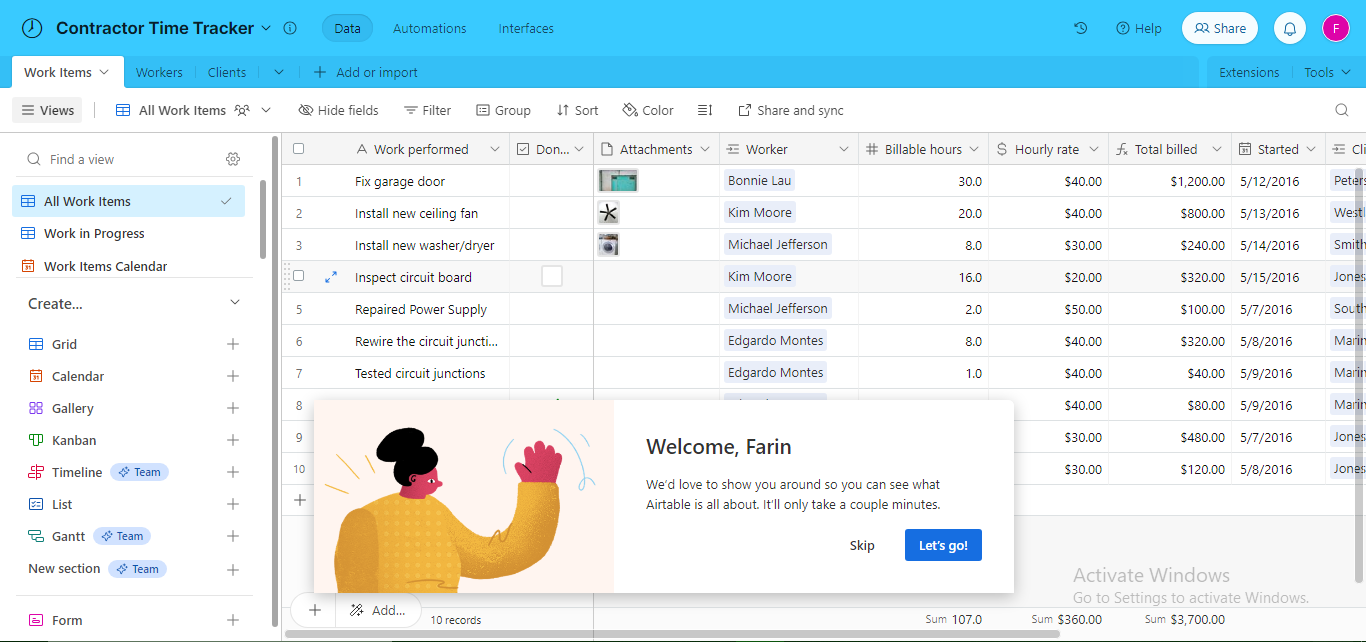Skip the welcome tour
The width and height of the screenshot is (1366, 642).
pos(861,545)
